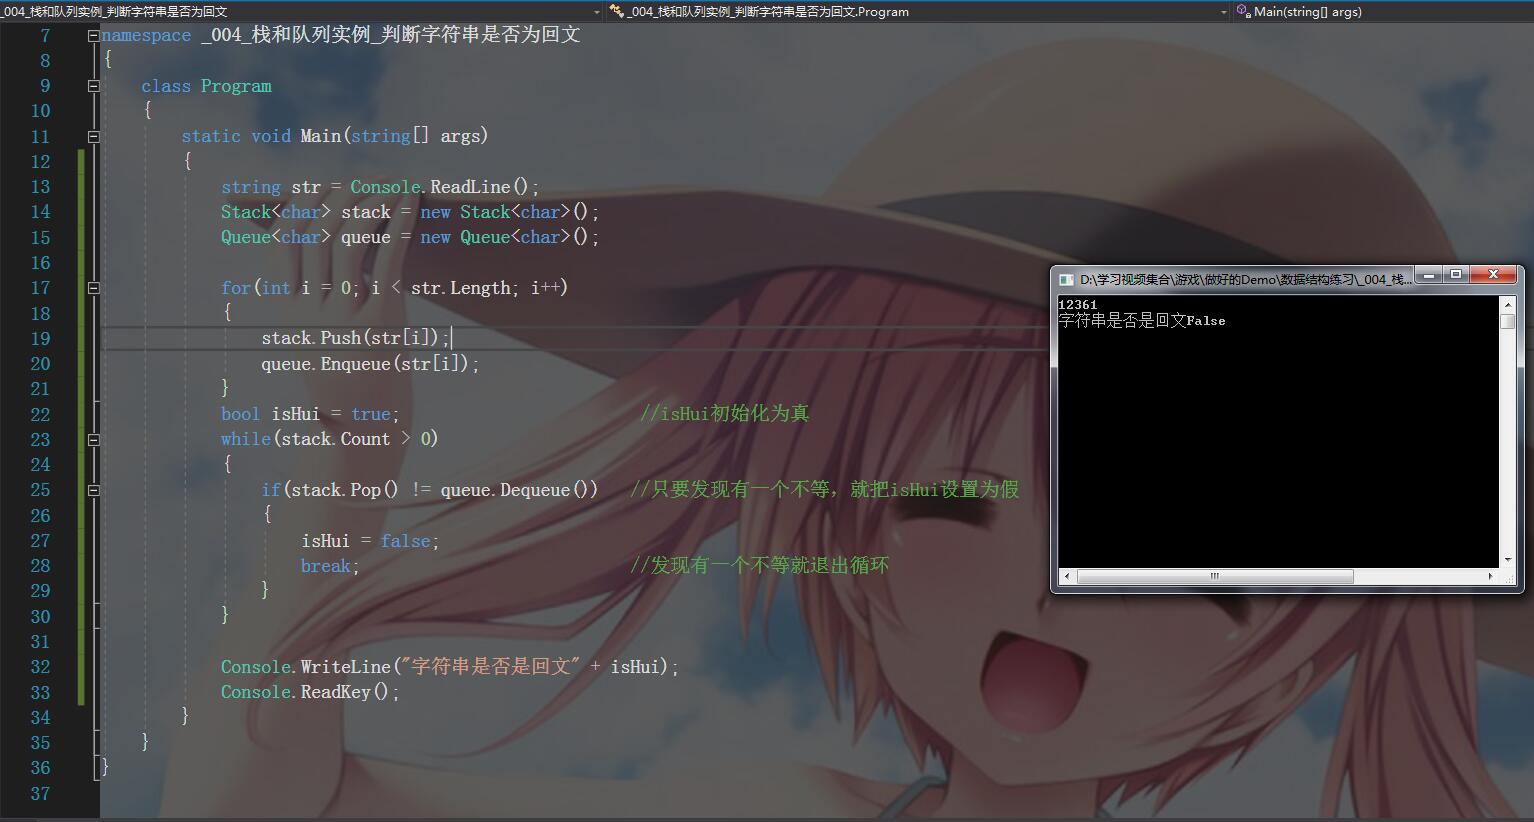This screenshot has height=822, width=1534.
Task: Click the 'break;' statement on line 28
Action: [x=330, y=566]
